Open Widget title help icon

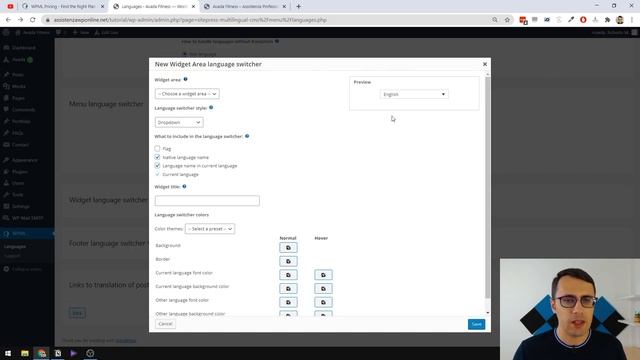point(184,187)
